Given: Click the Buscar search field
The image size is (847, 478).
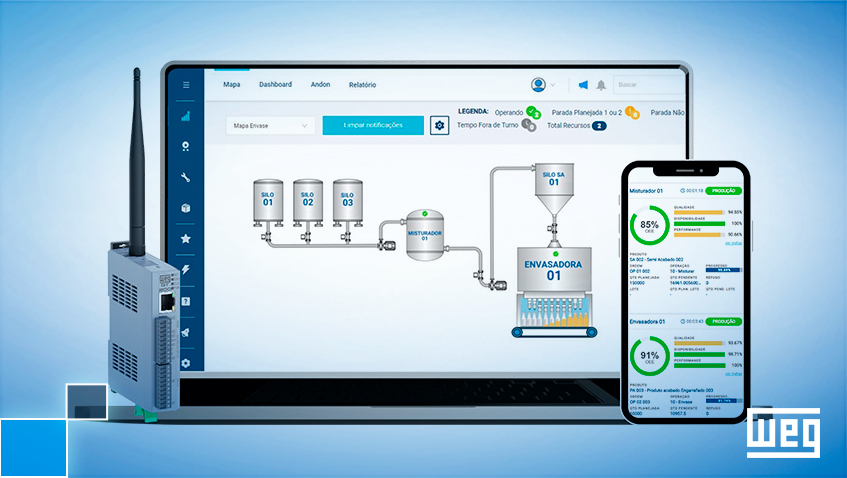Looking at the screenshot, I should [650, 85].
